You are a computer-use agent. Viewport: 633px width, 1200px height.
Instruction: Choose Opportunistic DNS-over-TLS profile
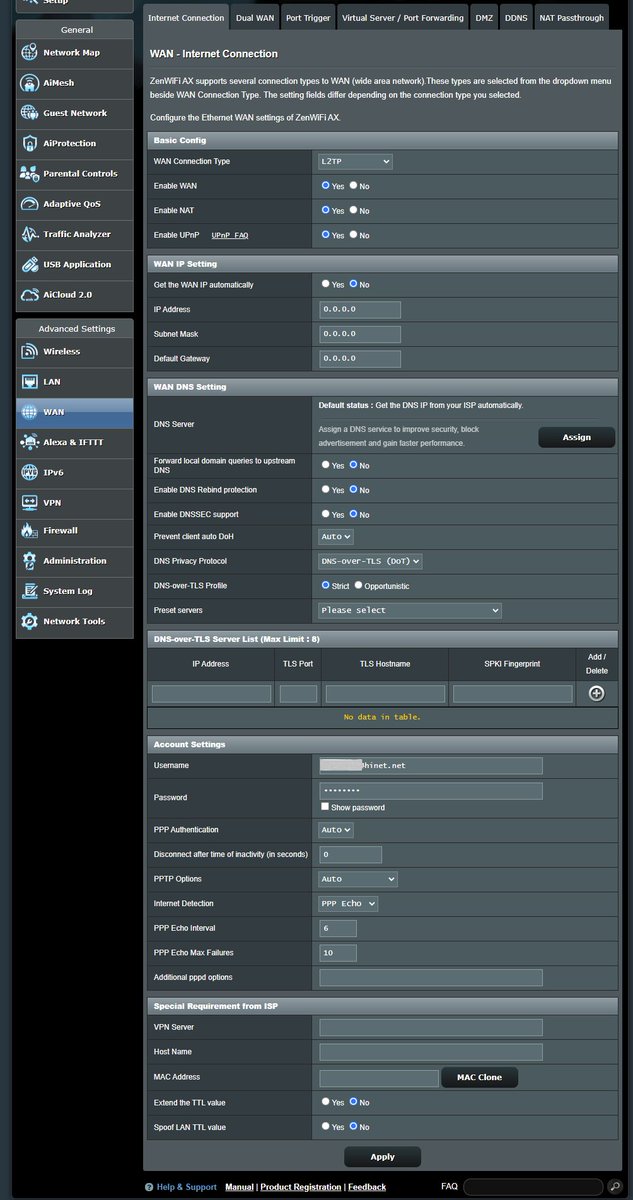[359, 586]
